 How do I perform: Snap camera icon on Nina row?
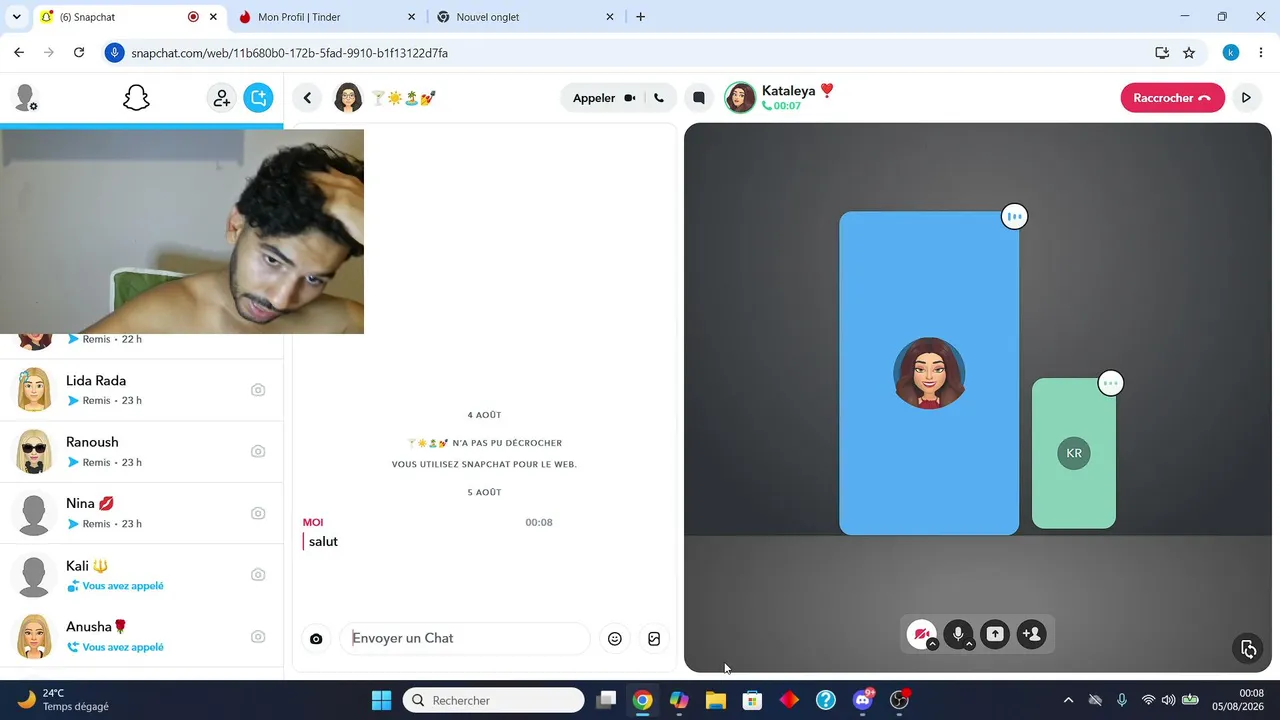258,513
